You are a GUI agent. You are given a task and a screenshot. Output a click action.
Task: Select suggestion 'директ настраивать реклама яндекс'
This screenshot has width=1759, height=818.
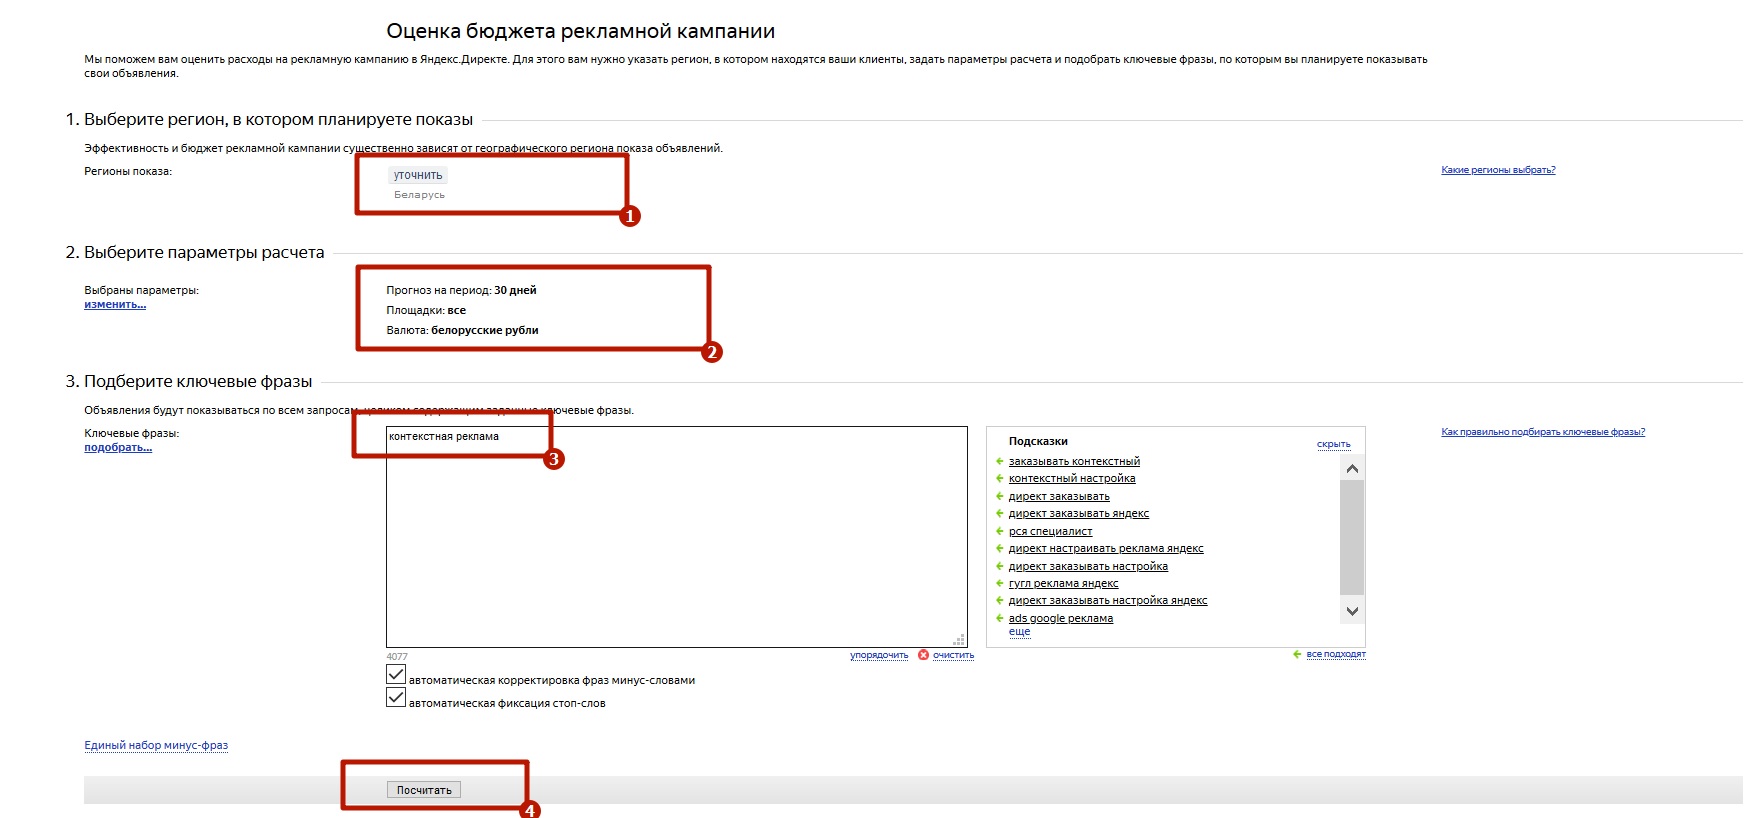(1106, 548)
